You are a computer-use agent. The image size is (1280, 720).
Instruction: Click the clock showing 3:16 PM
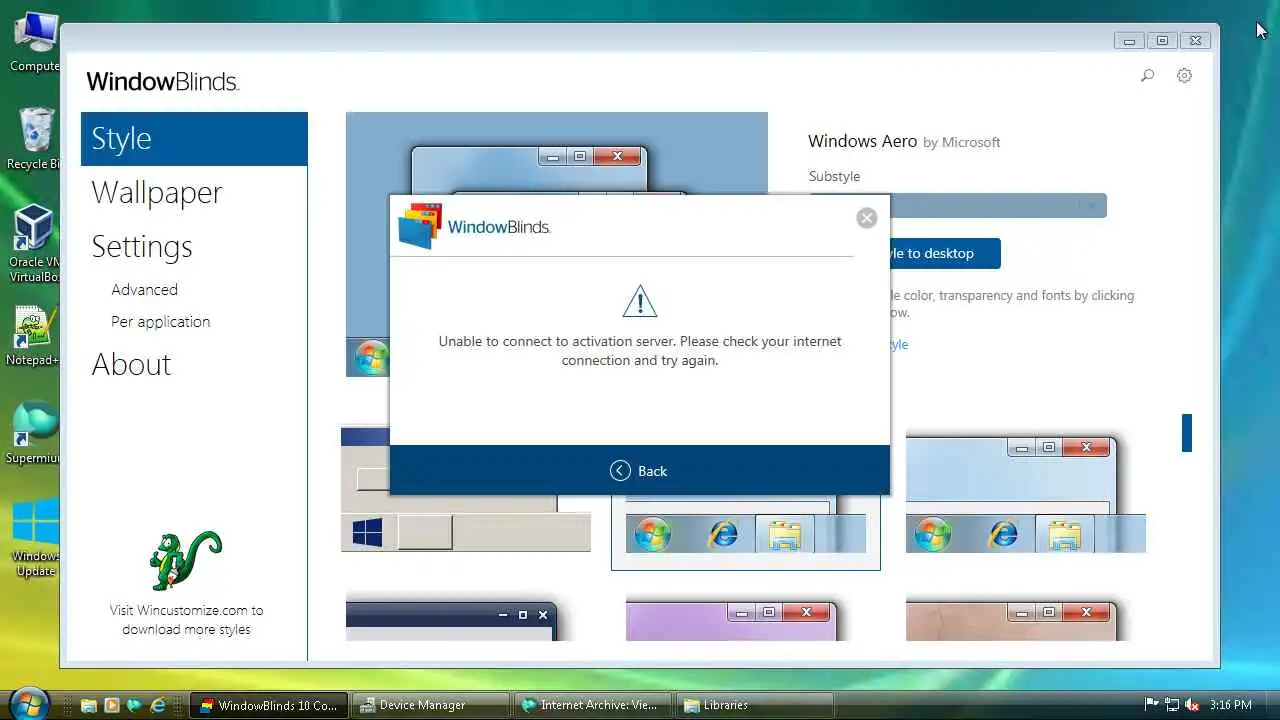(x=1230, y=705)
